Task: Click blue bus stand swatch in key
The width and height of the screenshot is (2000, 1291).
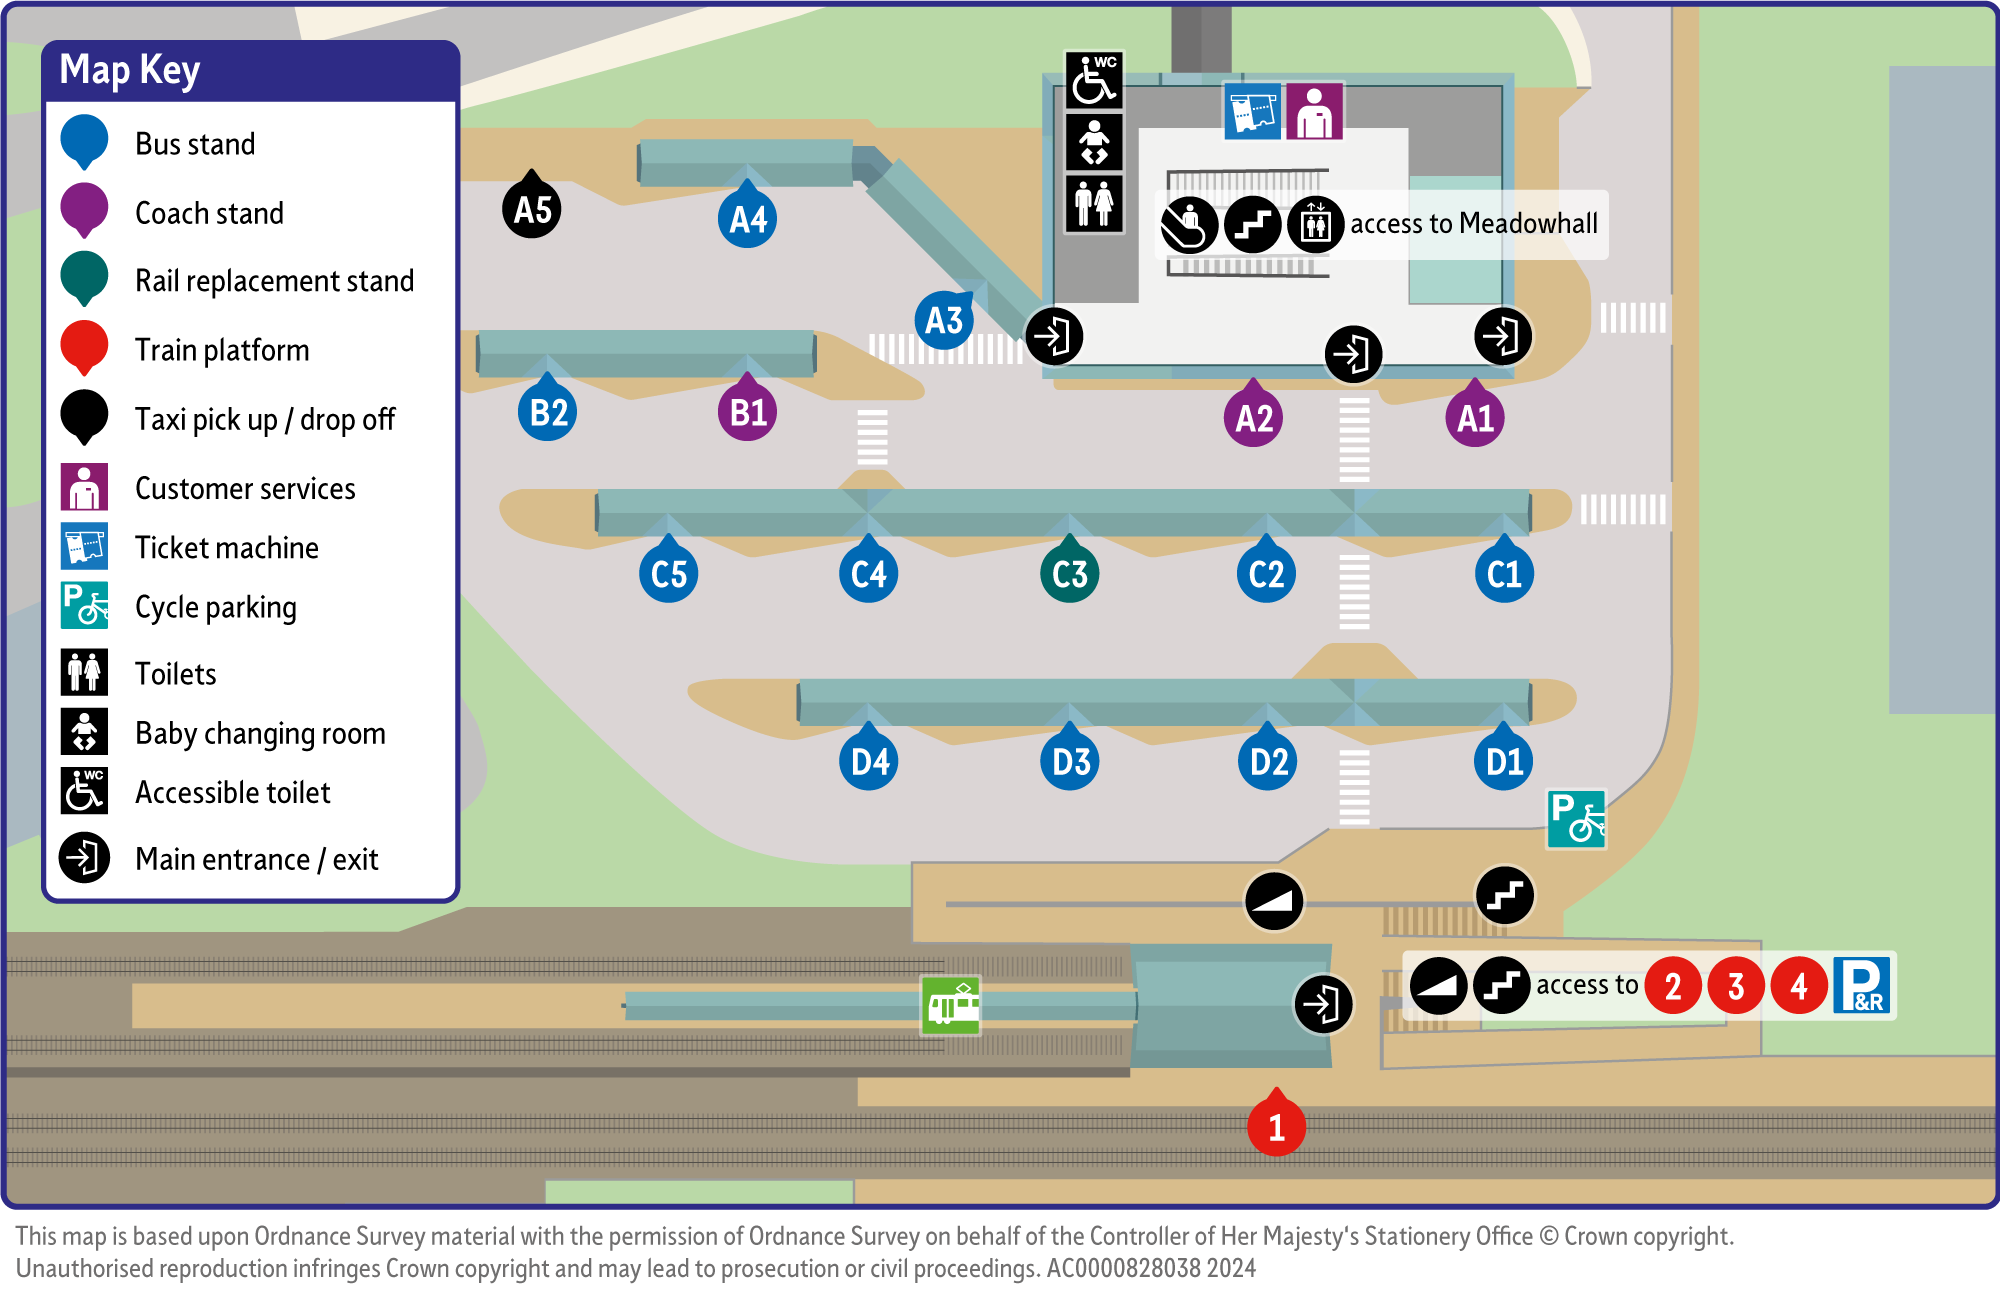Action: [x=85, y=143]
